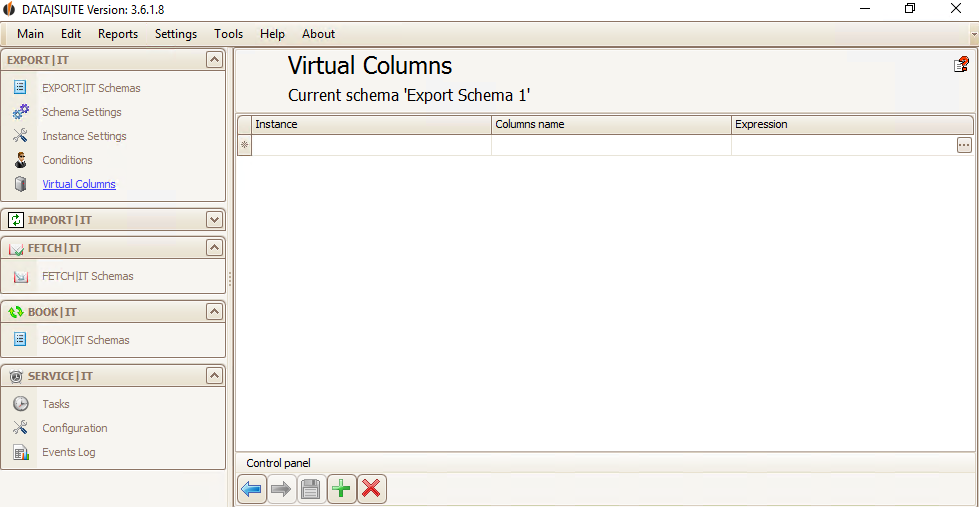The image size is (979, 507).
Task: Collapse the SERVICE|IT panel
Action: point(214,376)
